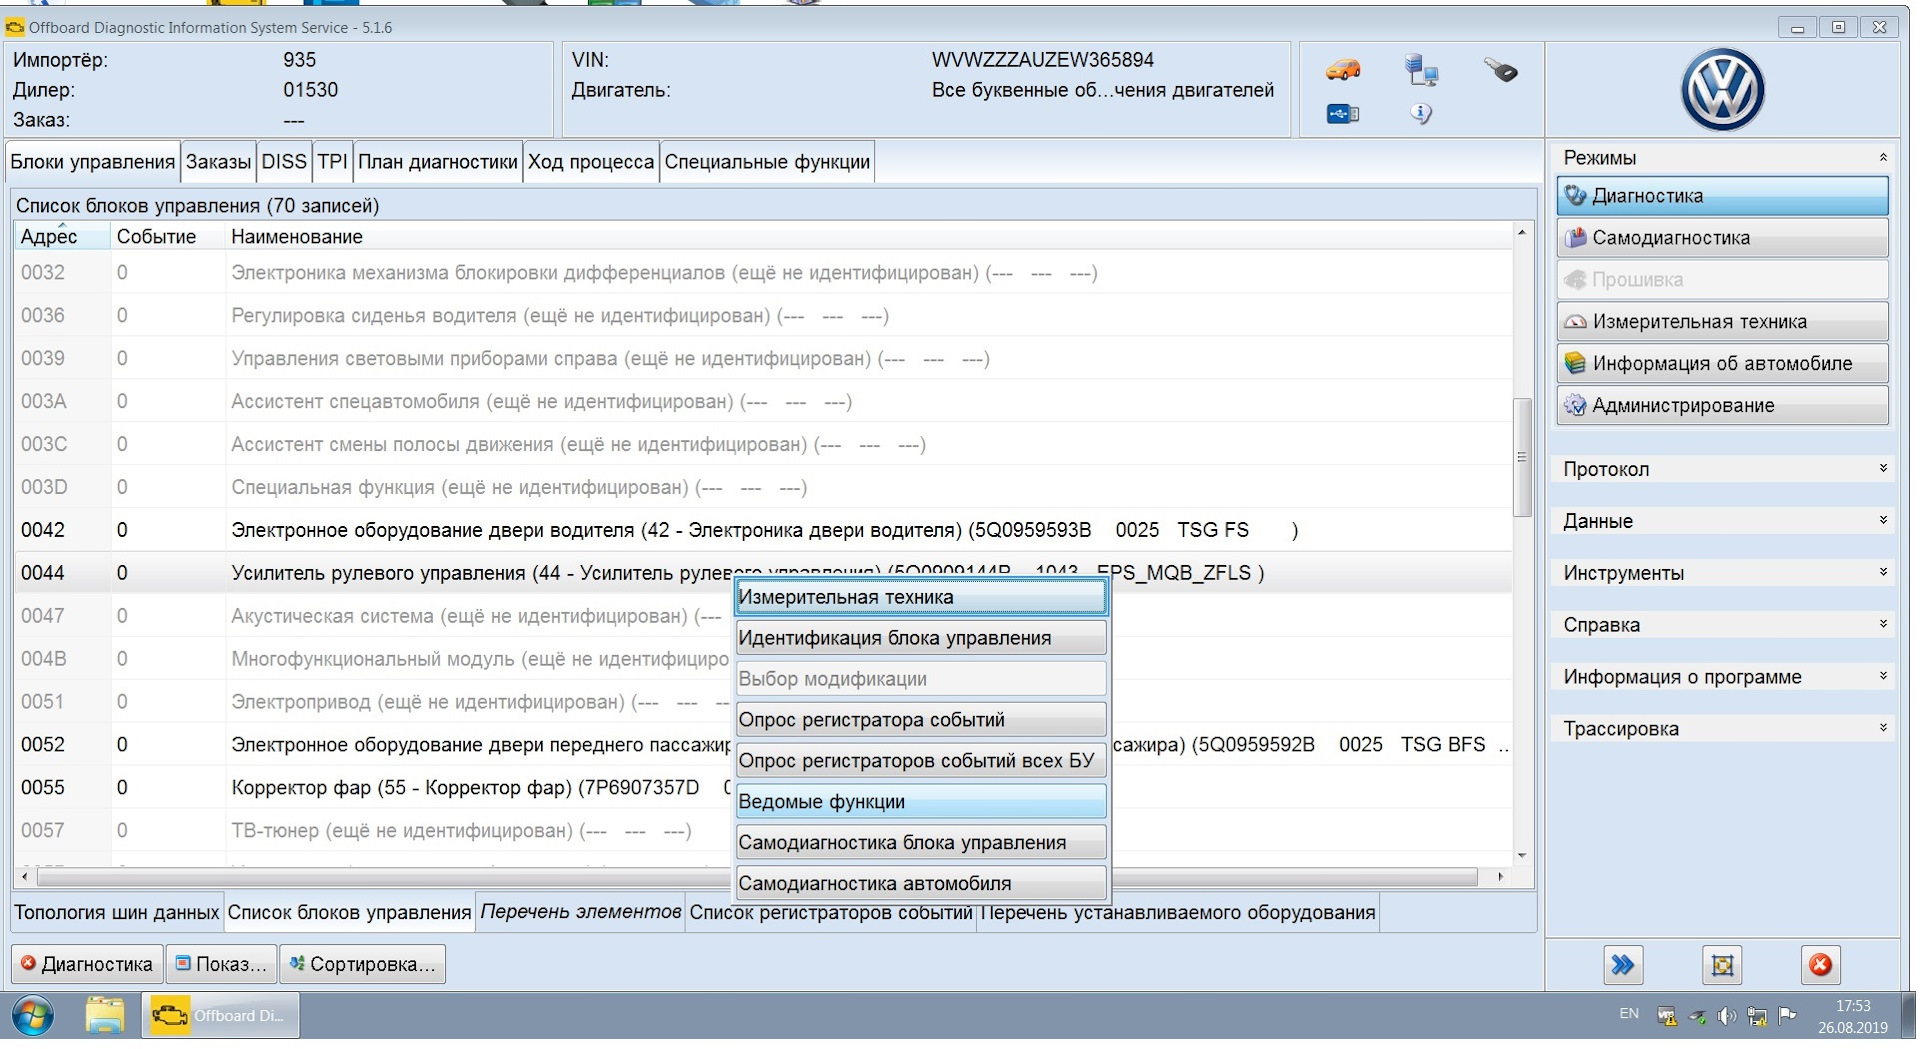1920x1049 pixels.
Task: Open the Диагностика mode
Action: click(1722, 196)
